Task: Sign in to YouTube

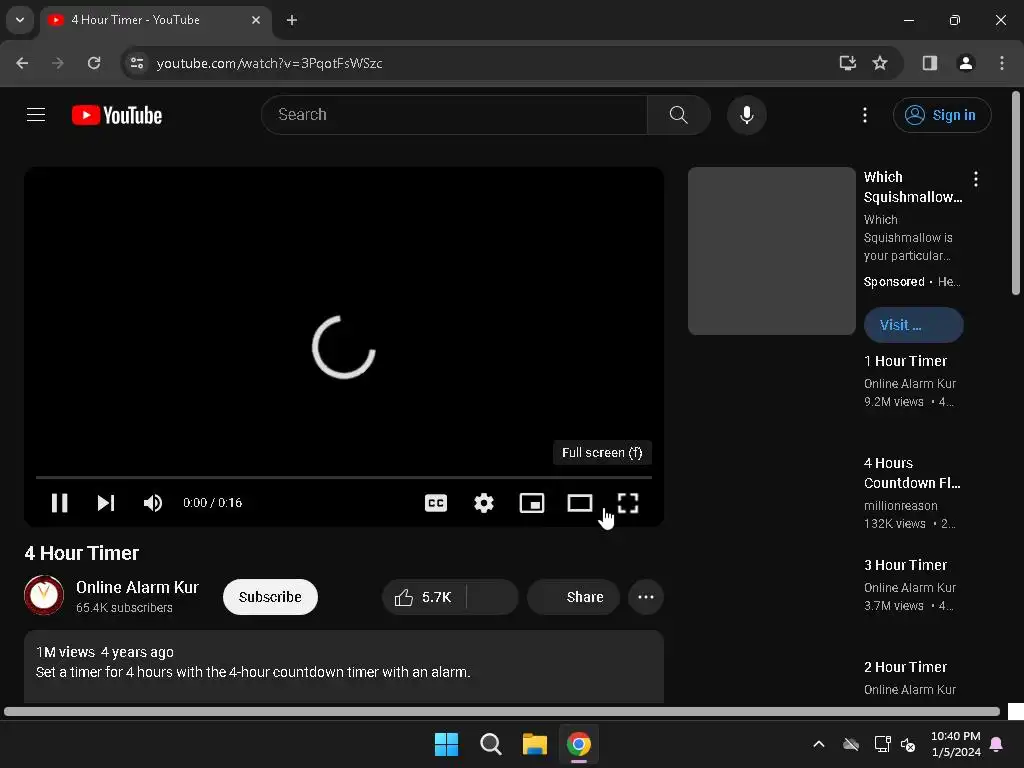Action: pos(942,115)
